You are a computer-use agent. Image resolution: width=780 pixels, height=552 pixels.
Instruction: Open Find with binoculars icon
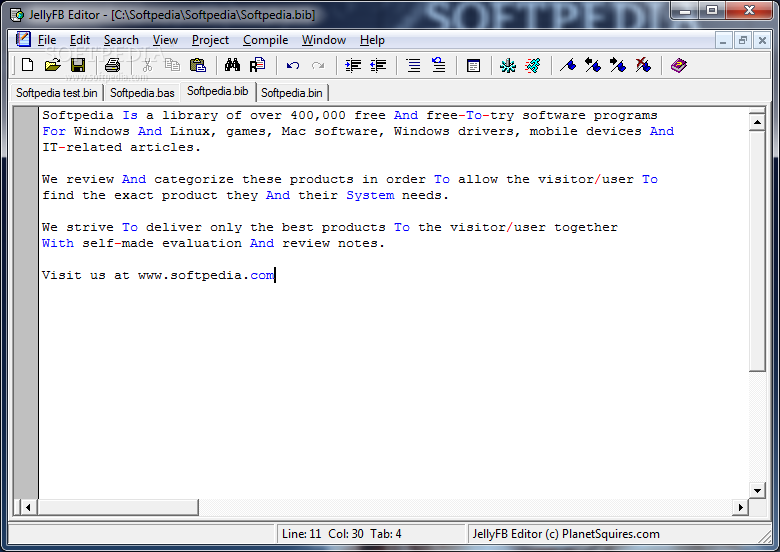pyautogui.click(x=232, y=65)
